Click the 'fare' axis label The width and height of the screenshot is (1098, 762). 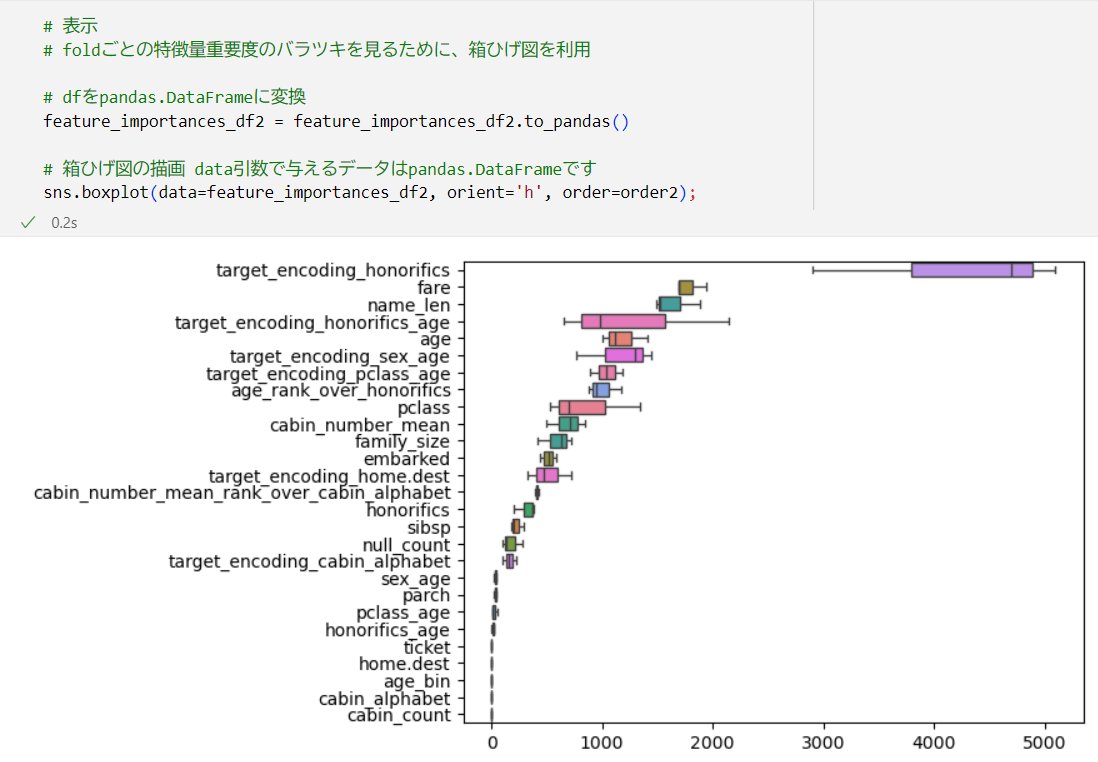pyautogui.click(x=433, y=288)
